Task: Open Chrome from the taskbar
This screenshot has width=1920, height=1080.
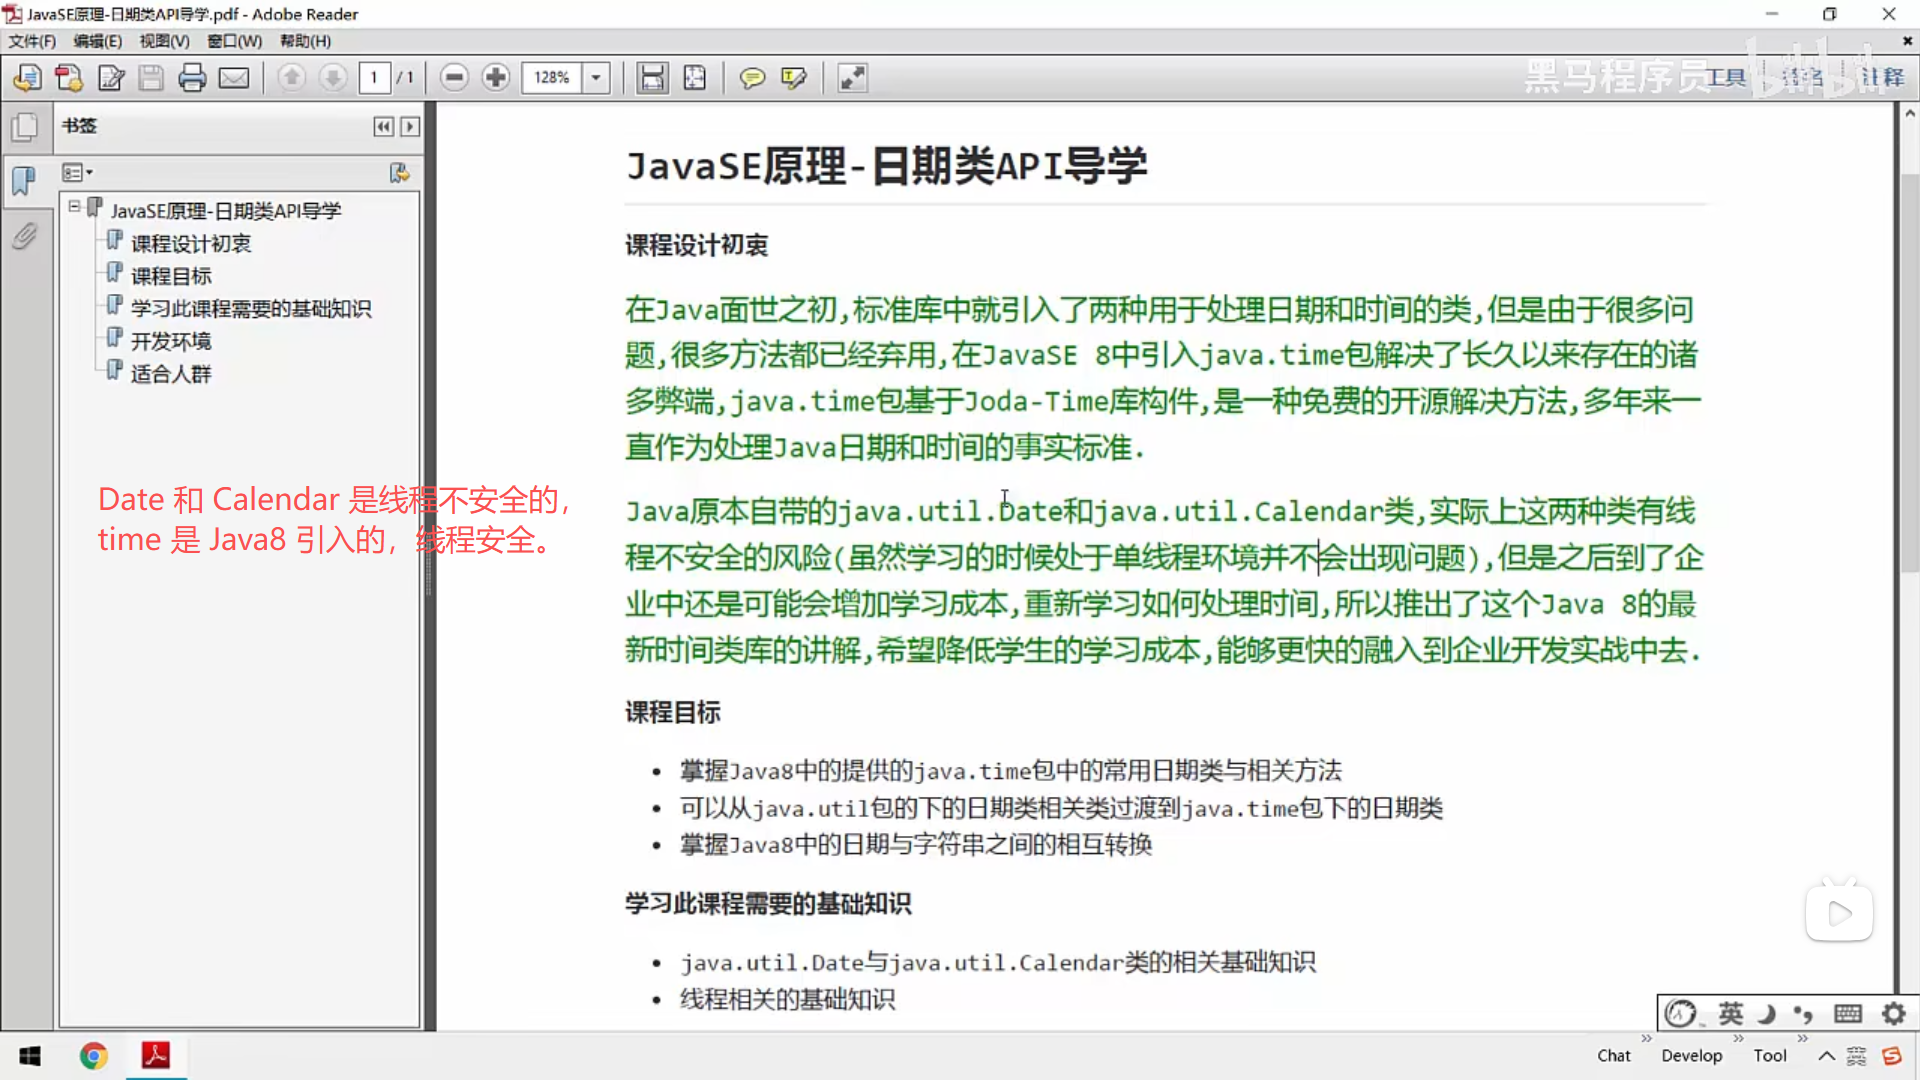Action: click(x=93, y=1055)
